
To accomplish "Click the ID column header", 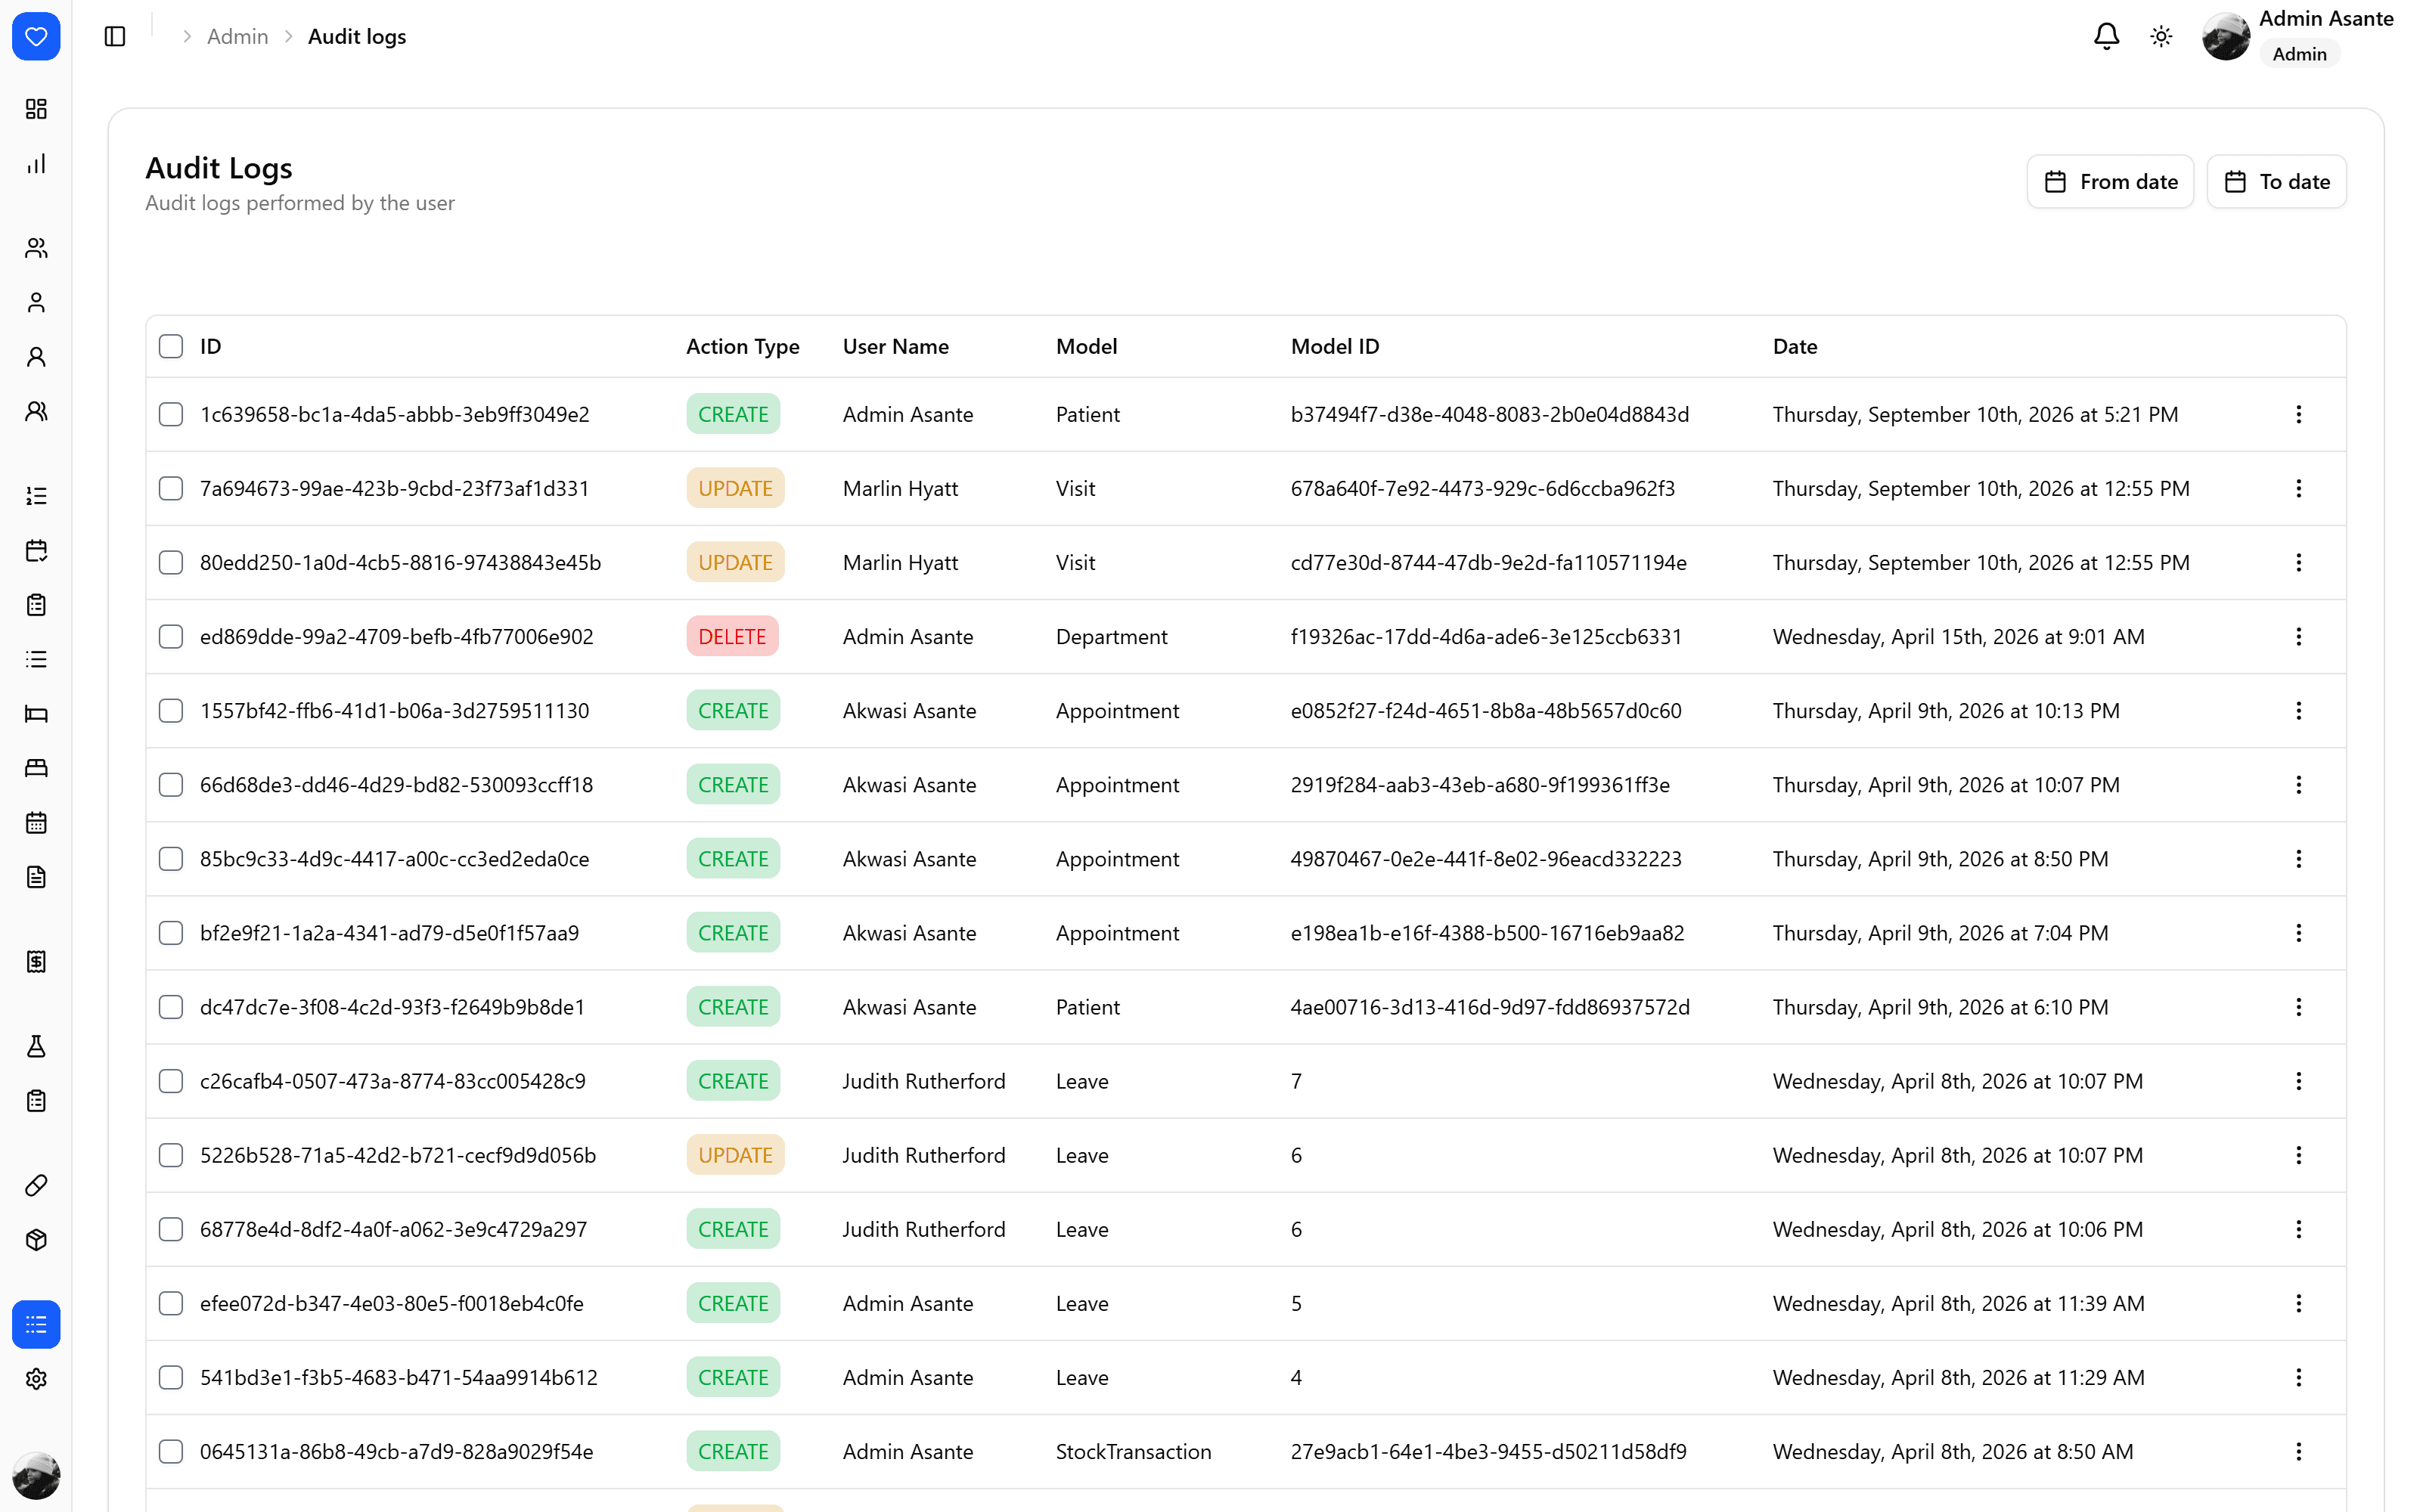I will pos(211,347).
